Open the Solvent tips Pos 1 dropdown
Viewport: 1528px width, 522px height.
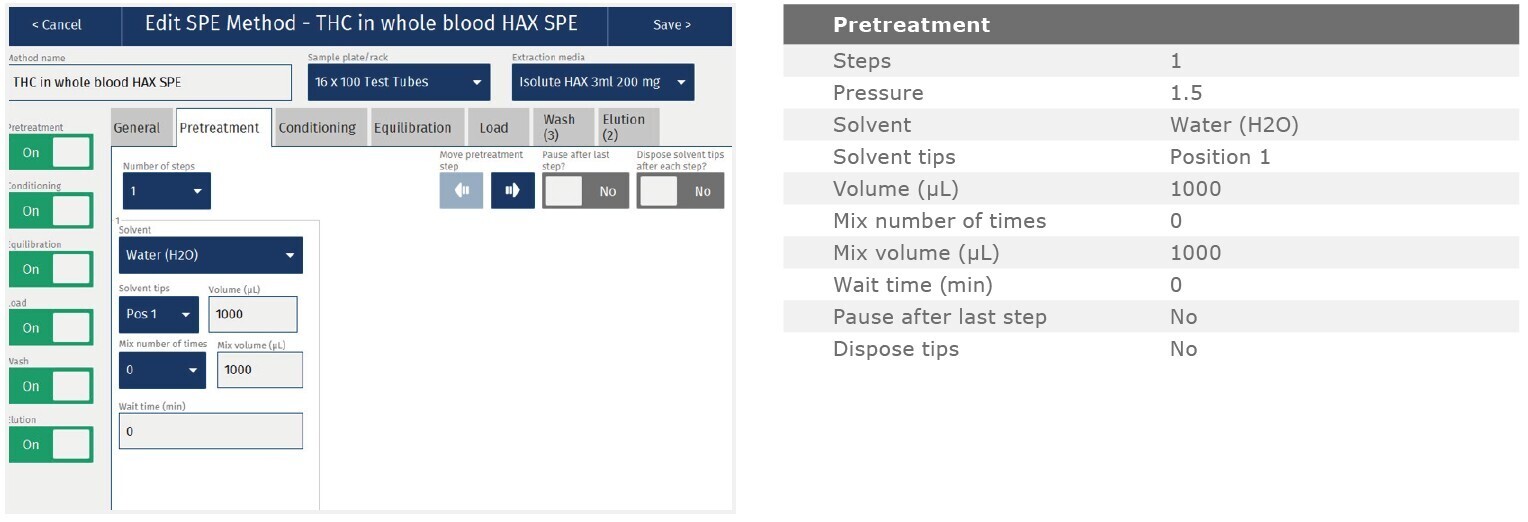(158, 314)
